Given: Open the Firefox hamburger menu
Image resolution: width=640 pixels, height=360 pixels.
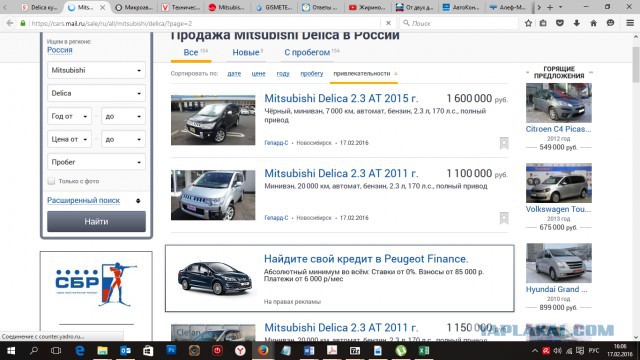Looking at the screenshot, I should click(630, 23).
